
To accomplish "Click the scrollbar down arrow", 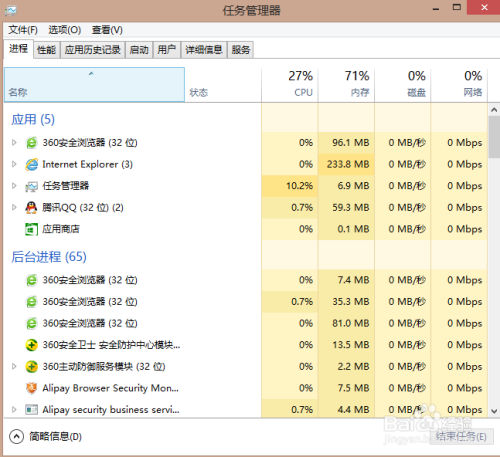I will tap(494, 411).
